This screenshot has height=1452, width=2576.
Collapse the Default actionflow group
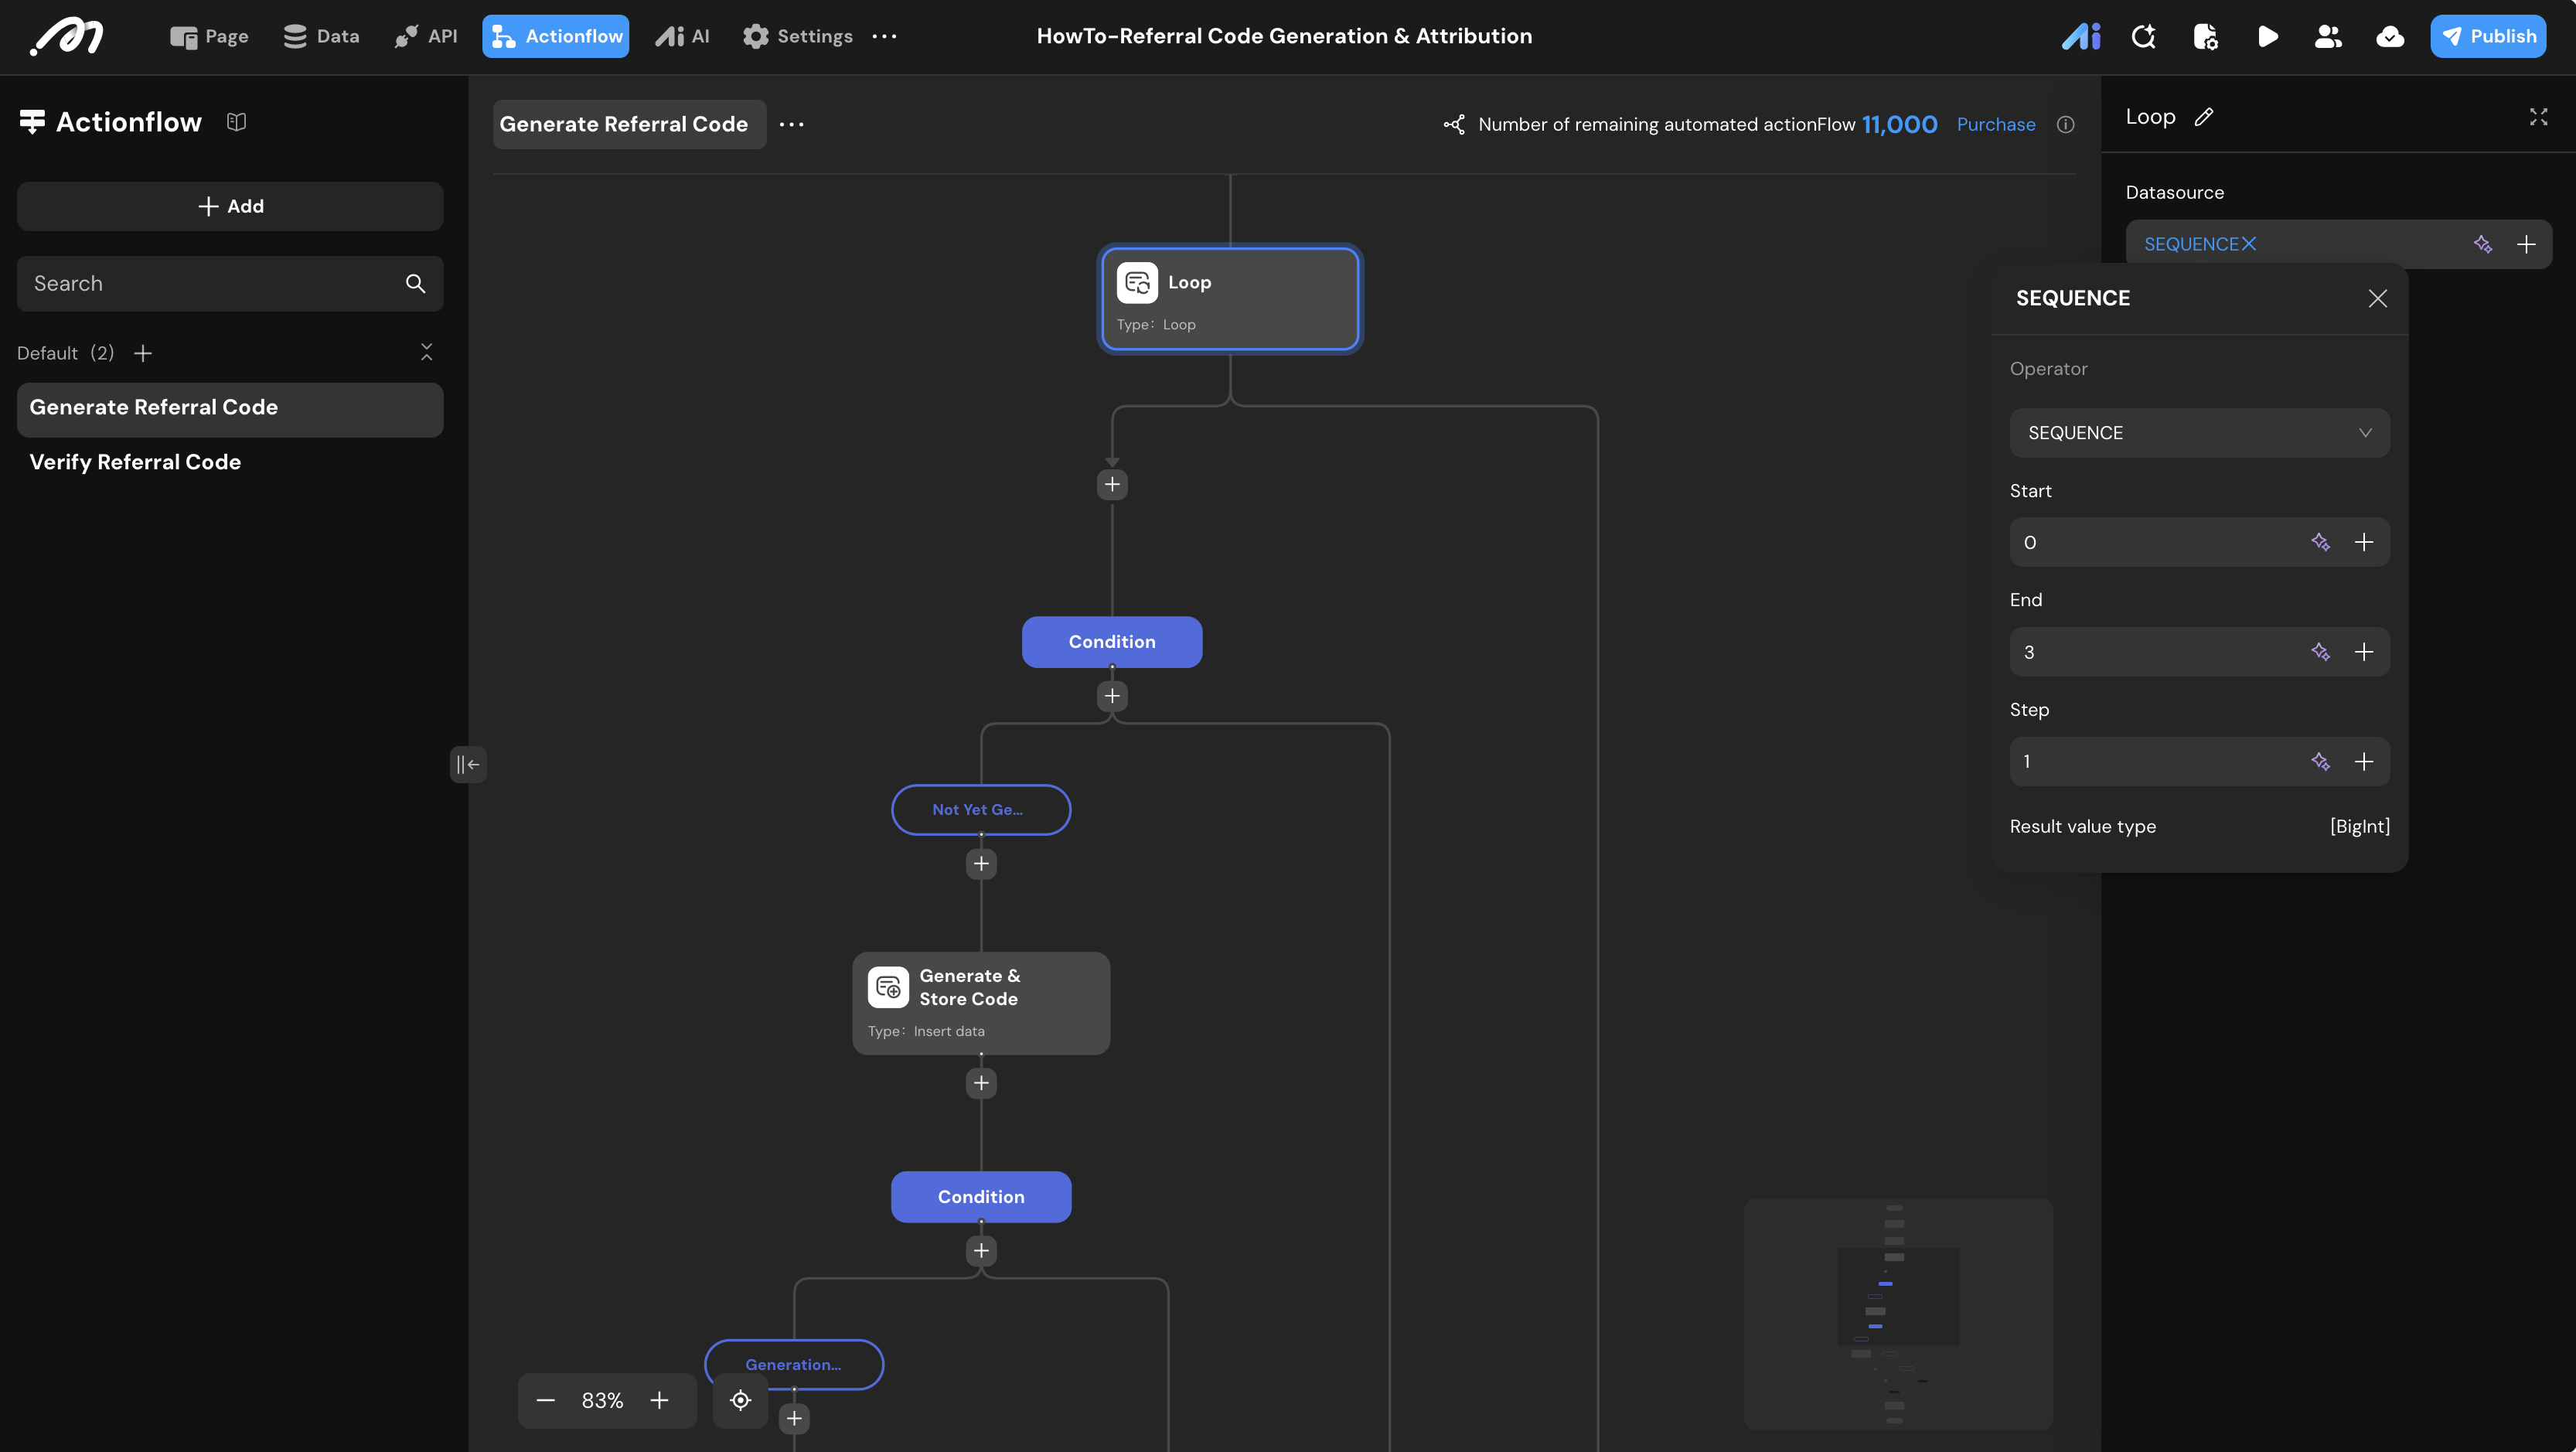pyautogui.click(x=427, y=352)
